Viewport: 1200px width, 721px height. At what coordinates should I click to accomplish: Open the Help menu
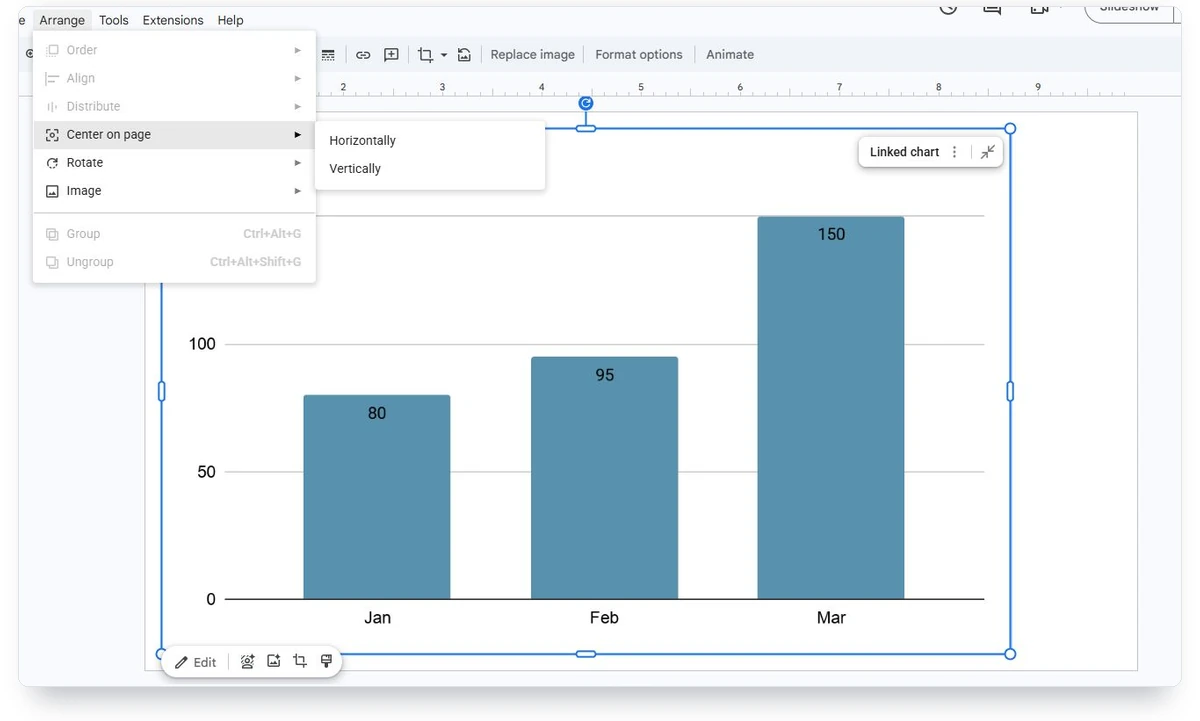(x=230, y=20)
